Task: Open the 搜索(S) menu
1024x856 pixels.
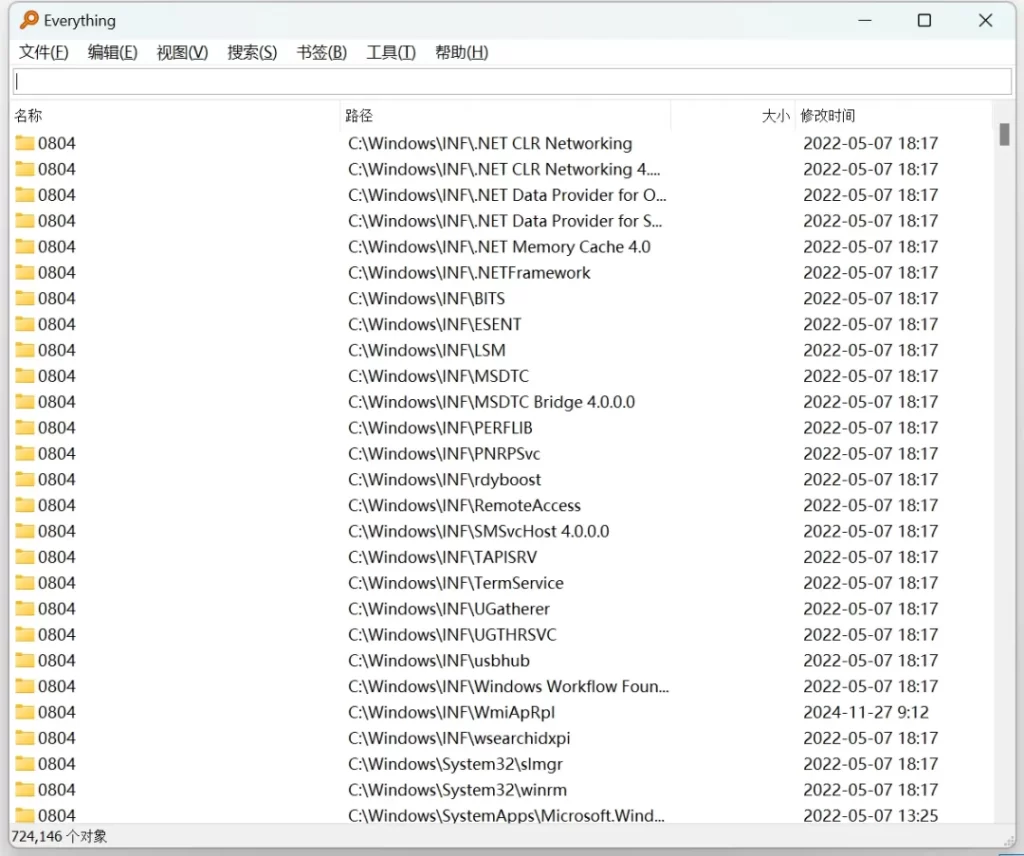Action: pos(252,52)
